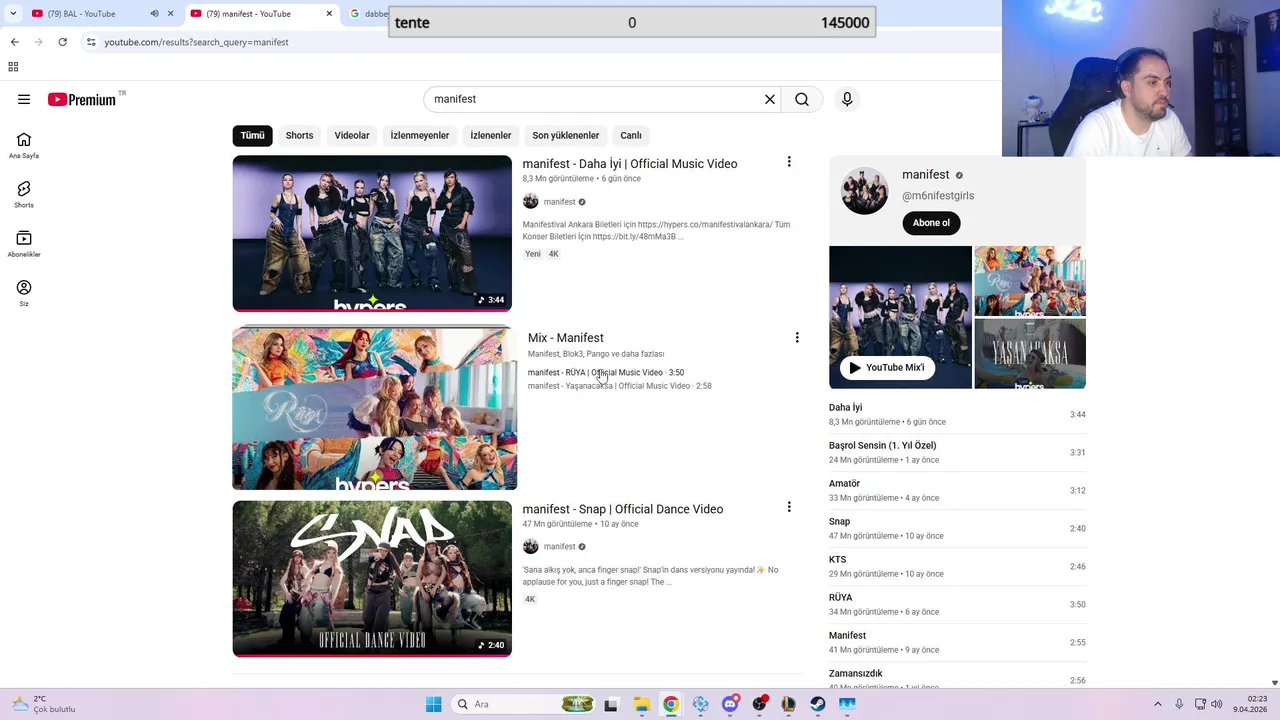Reload the current page
This screenshot has height=720, width=1280.
point(62,42)
